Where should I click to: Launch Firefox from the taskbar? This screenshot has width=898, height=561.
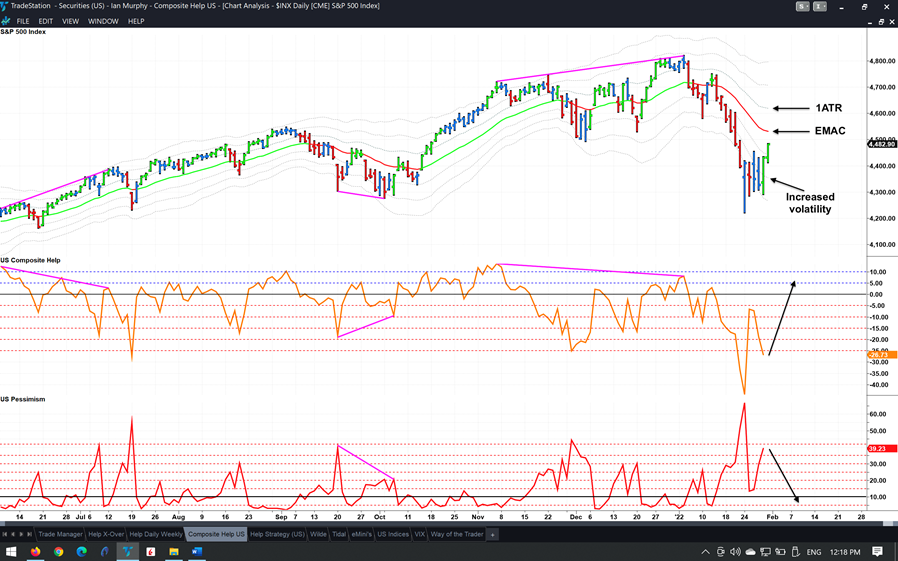(36, 551)
